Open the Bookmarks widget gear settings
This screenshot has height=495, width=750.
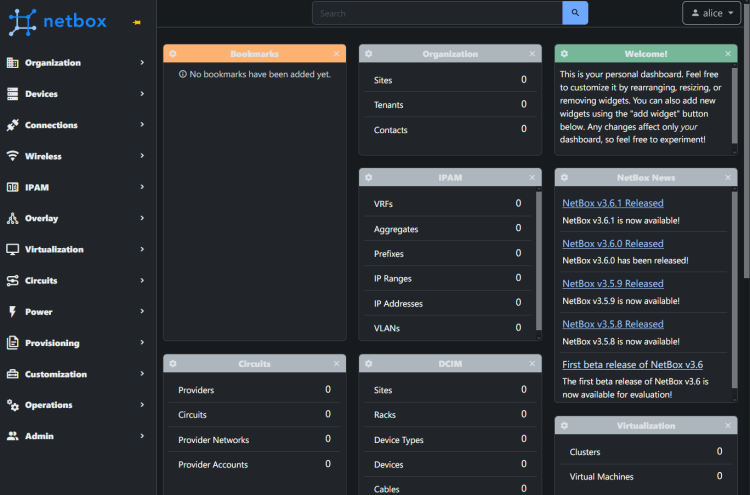tap(173, 54)
